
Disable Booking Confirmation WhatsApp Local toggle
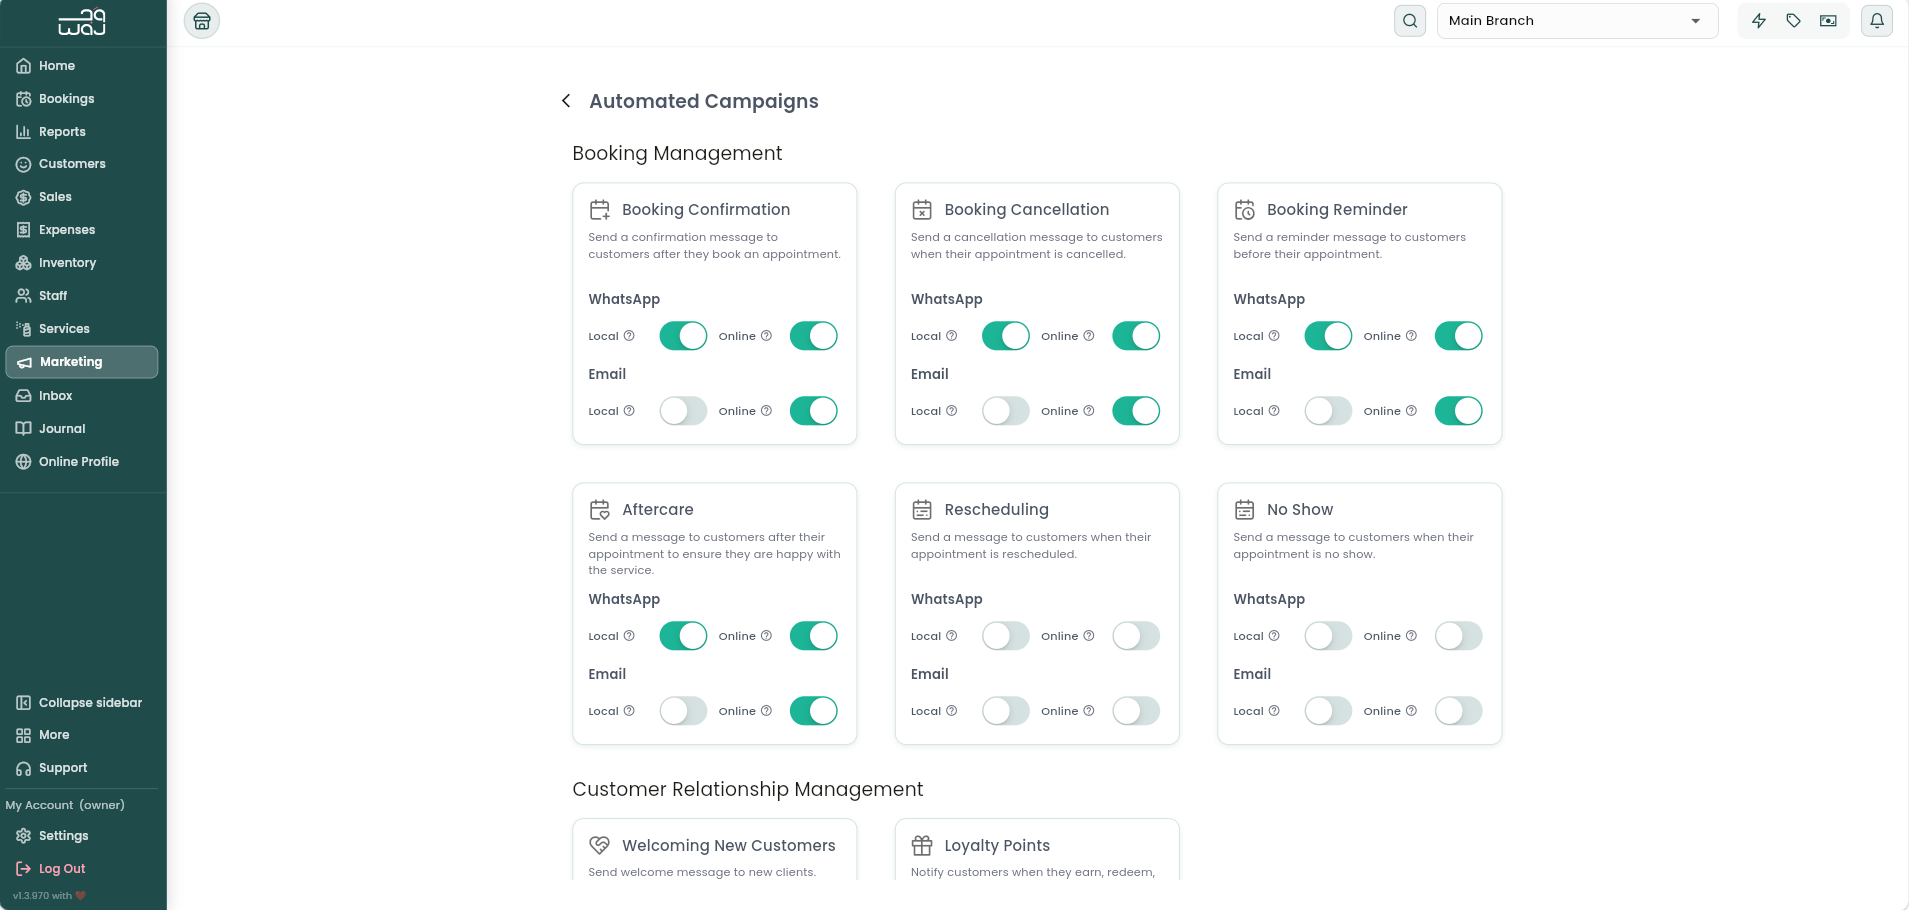(683, 336)
